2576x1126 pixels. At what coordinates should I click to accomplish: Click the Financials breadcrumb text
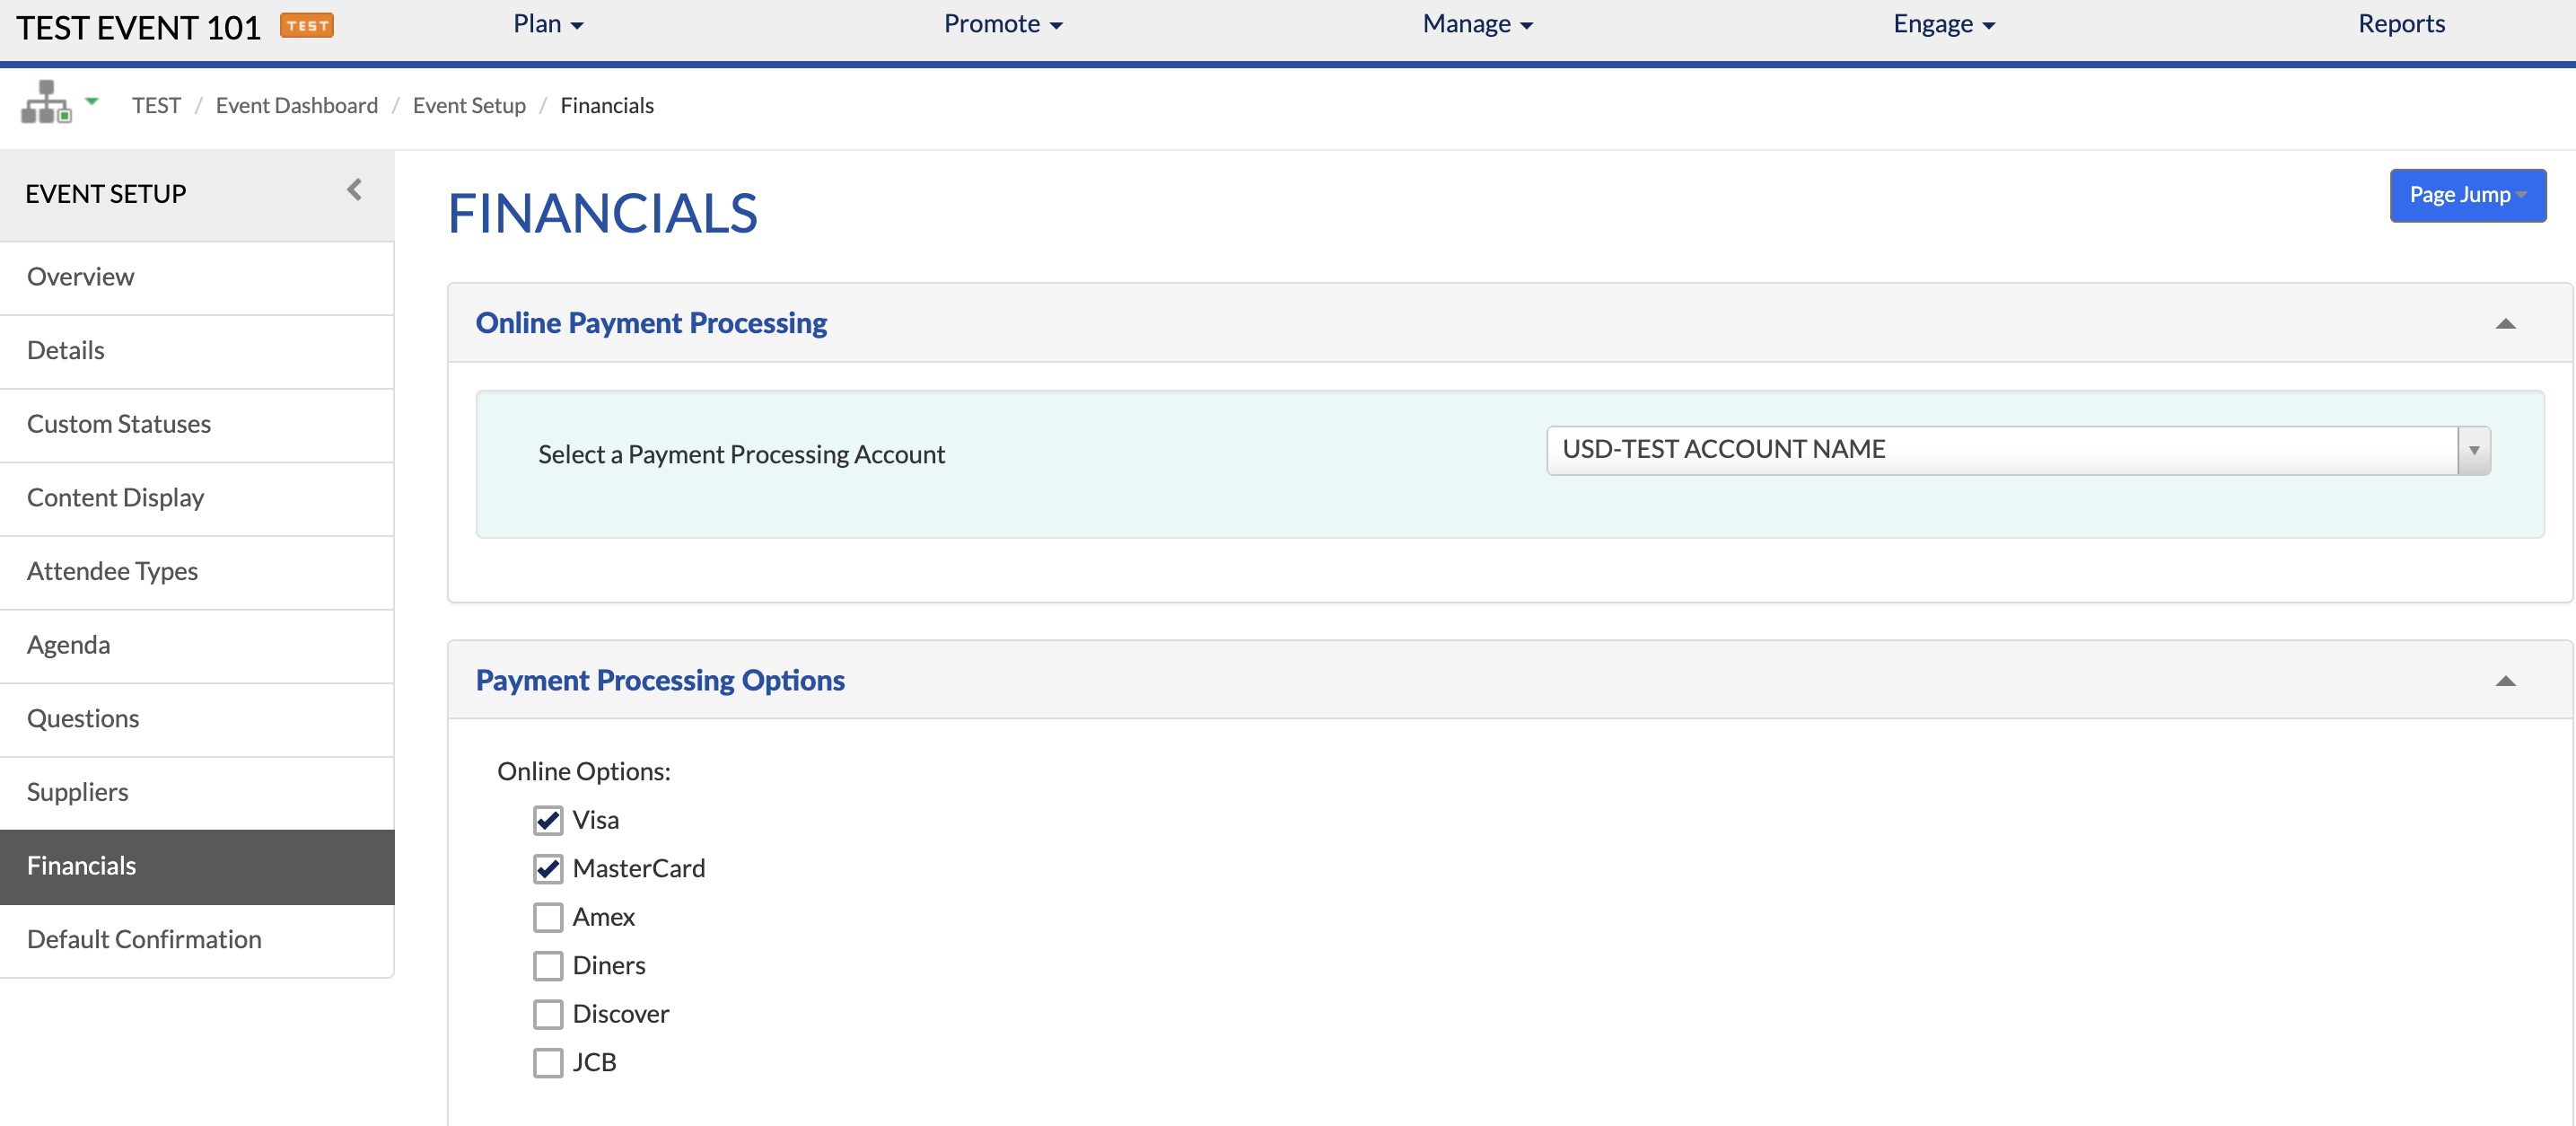pyautogui.click(x=607, y=105)
